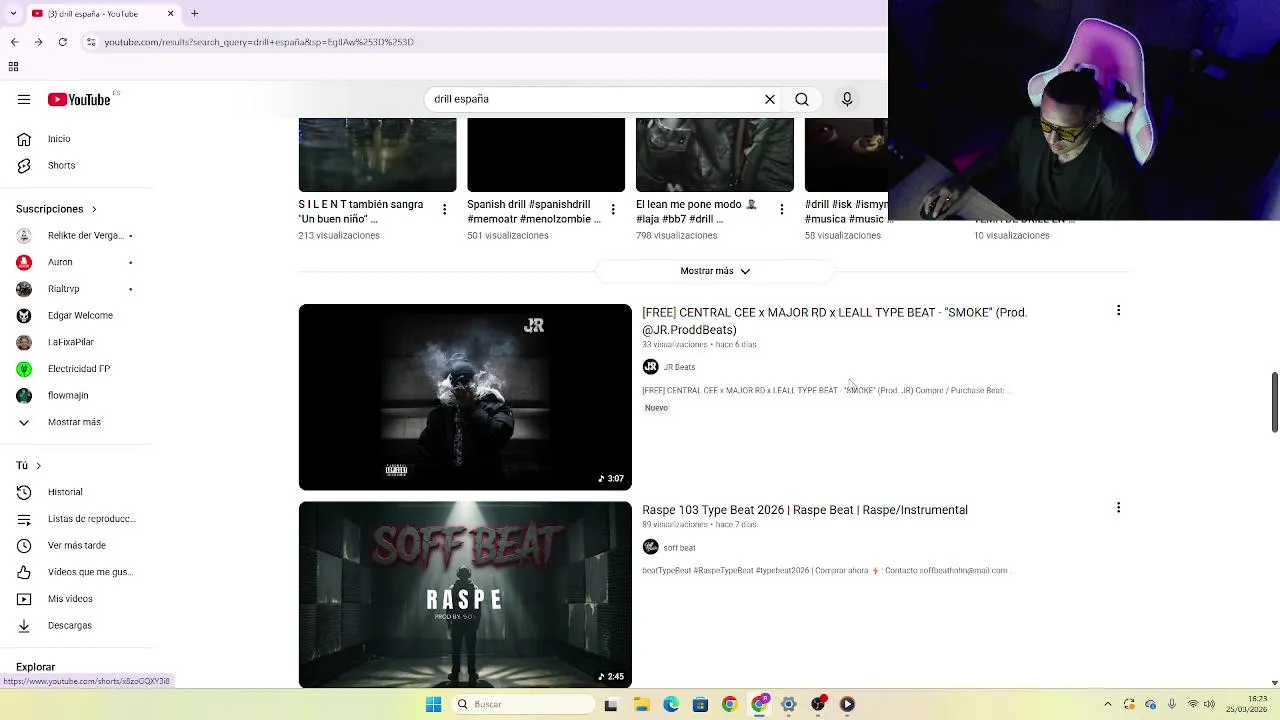Open the CENTRAL CEE x MAJOR RD video title
The height and width of the screenshot is (720, 1280).
coord(835,321)
